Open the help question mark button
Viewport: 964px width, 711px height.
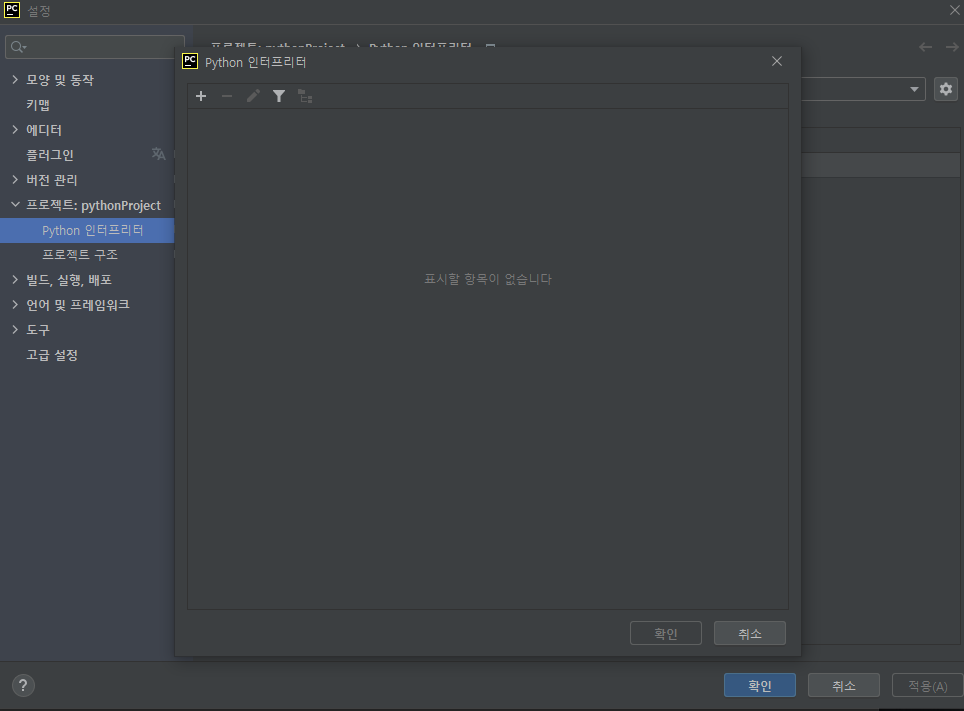(23, 685)
